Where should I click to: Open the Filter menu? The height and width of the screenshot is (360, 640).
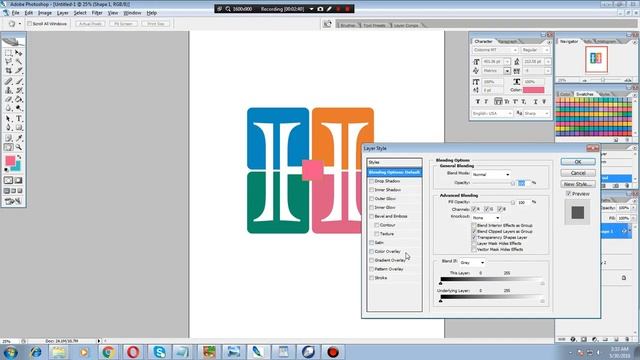[x=97, y=13]
